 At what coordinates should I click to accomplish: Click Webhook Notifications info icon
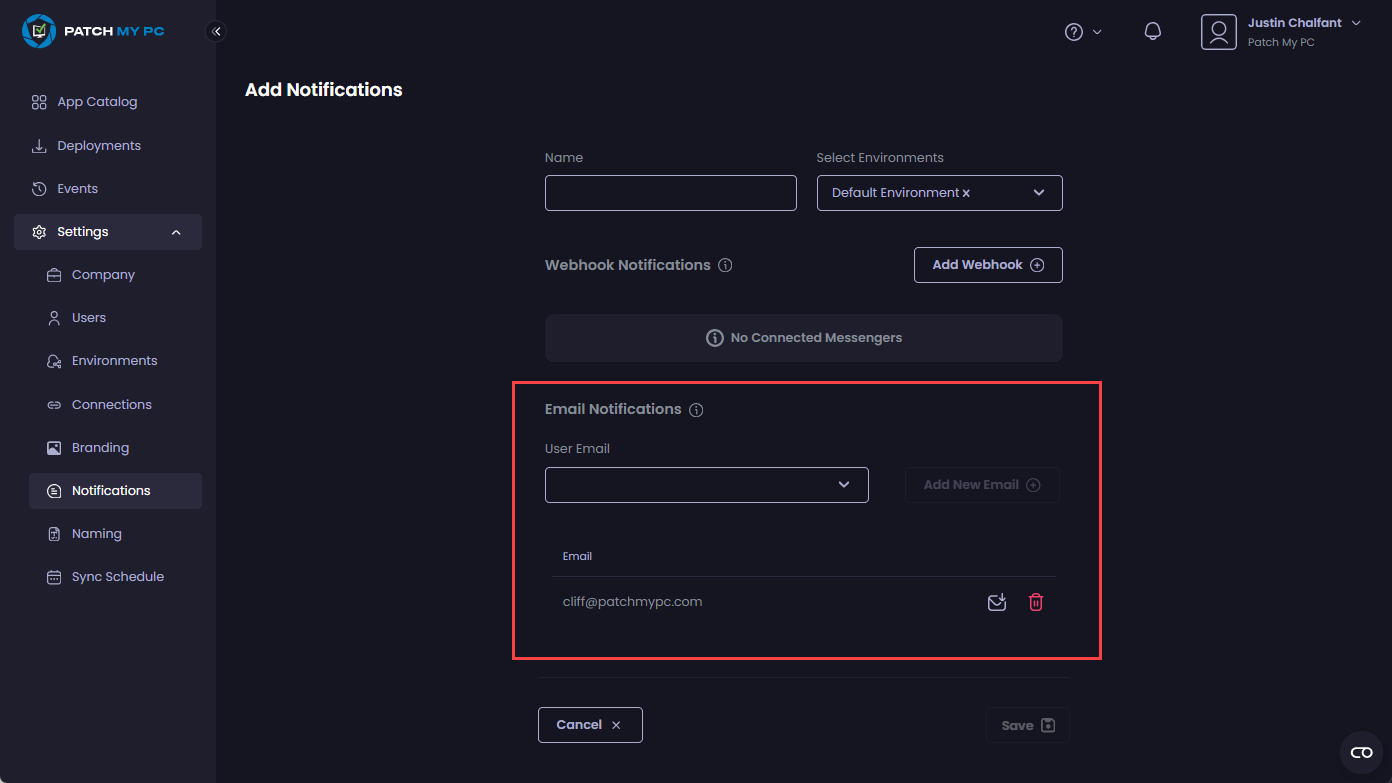[725, 266]
